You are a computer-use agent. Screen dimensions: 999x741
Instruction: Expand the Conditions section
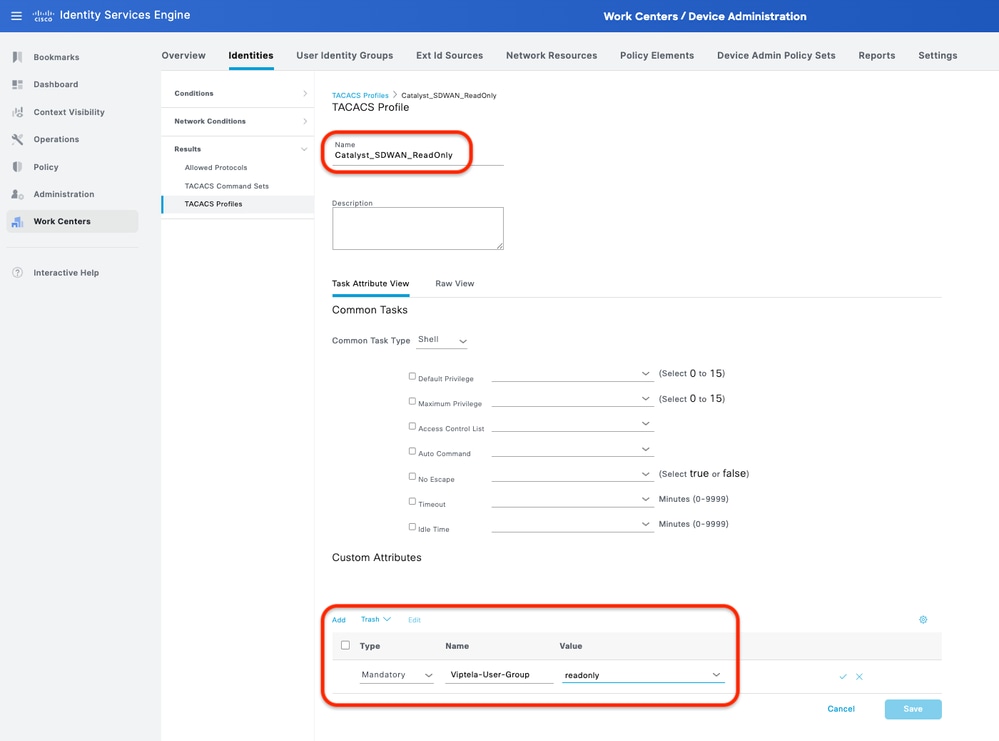tap(240, 93)
